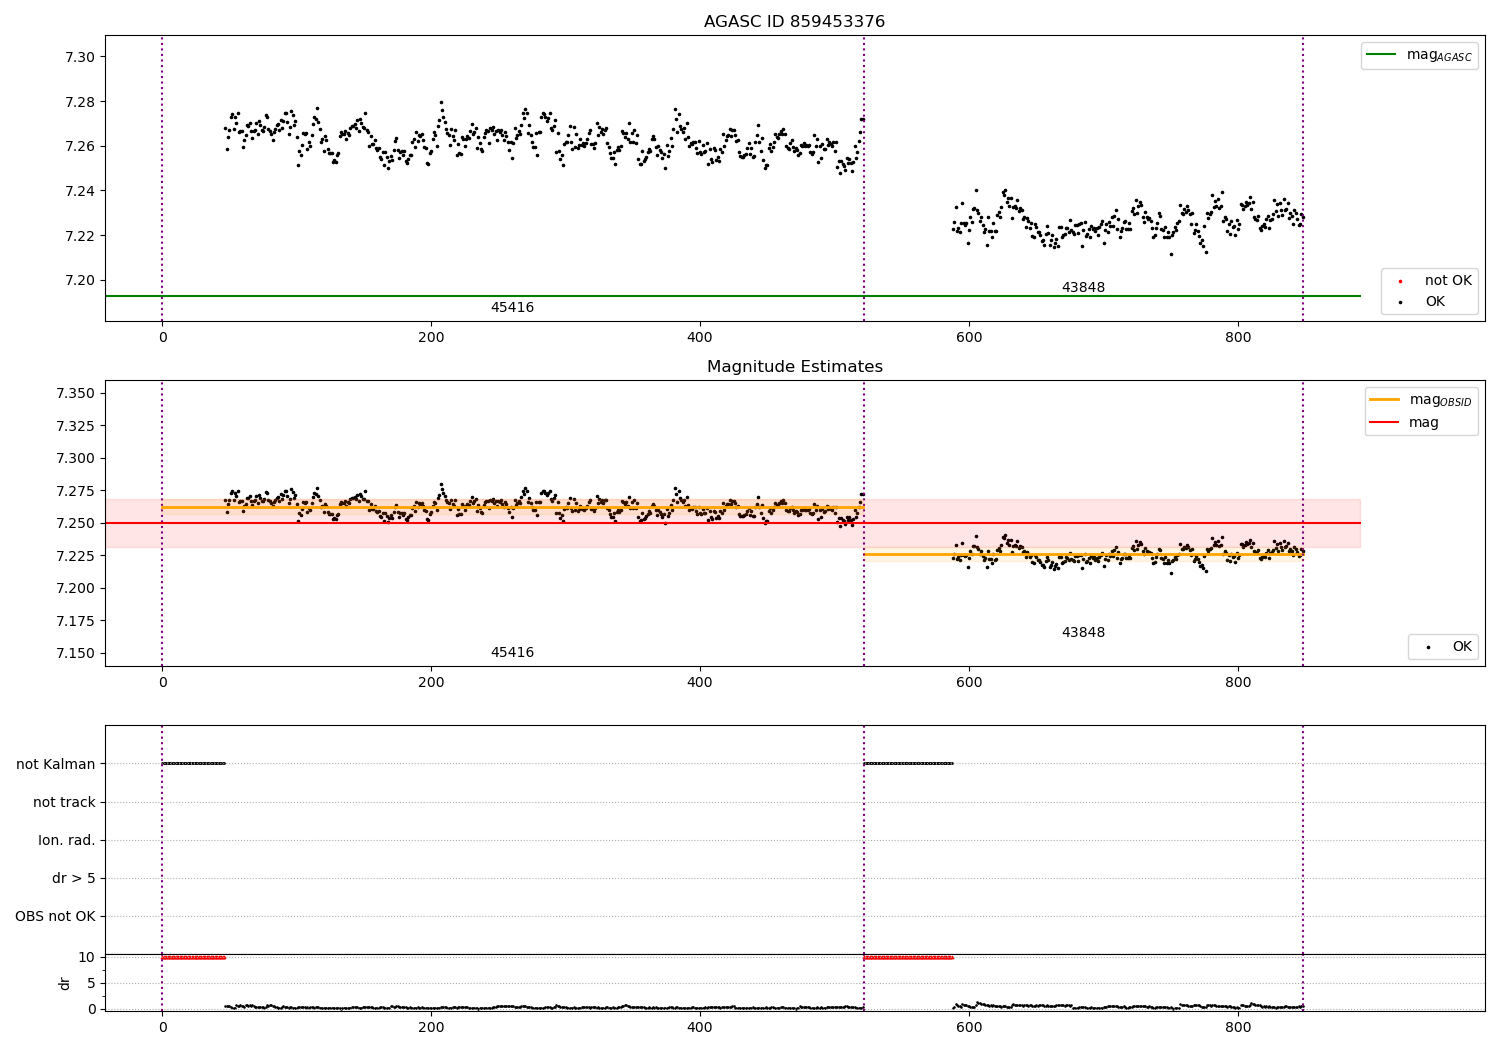
Task: Select the 'Ion. rad.' axis label
Action: pos(67,841)
